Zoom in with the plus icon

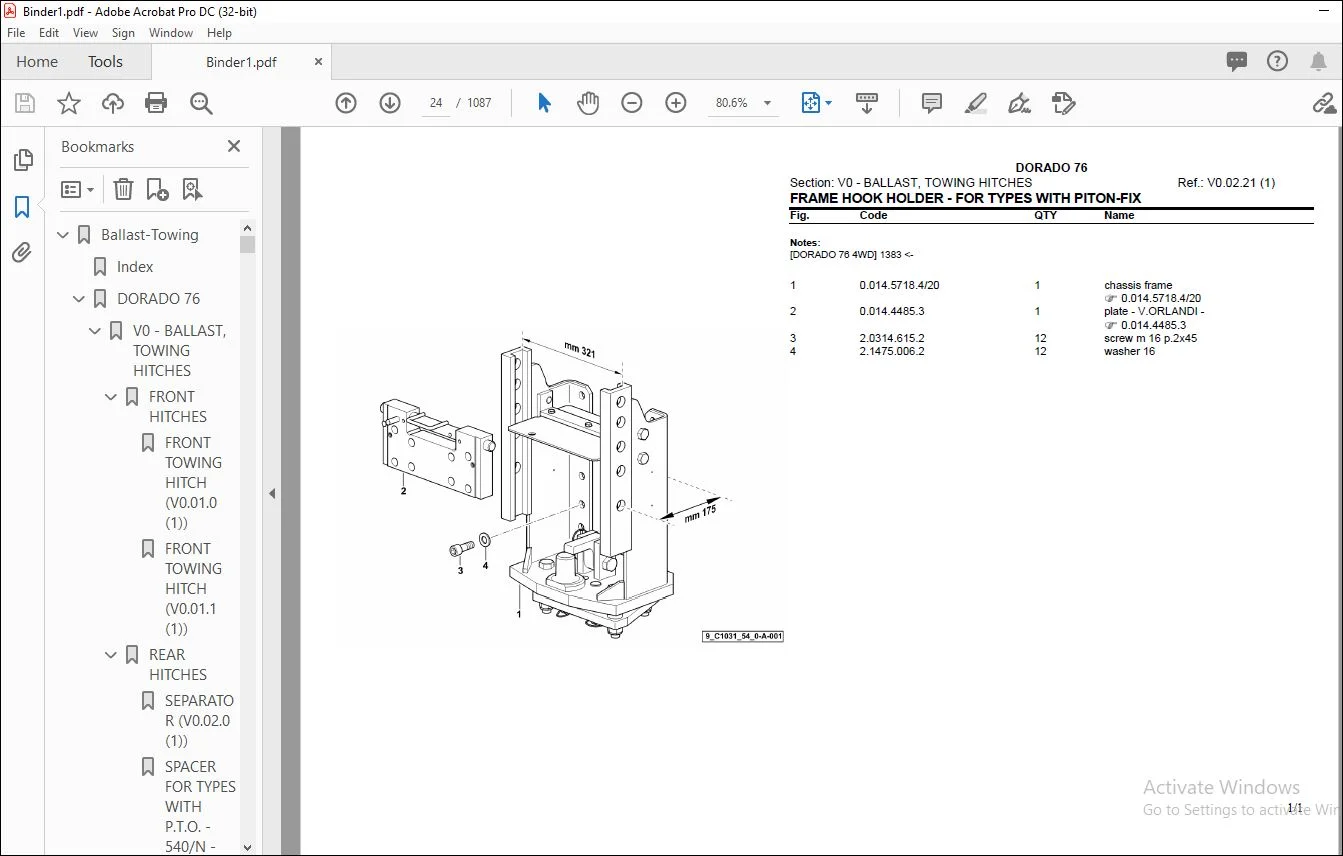click(676, 103)
